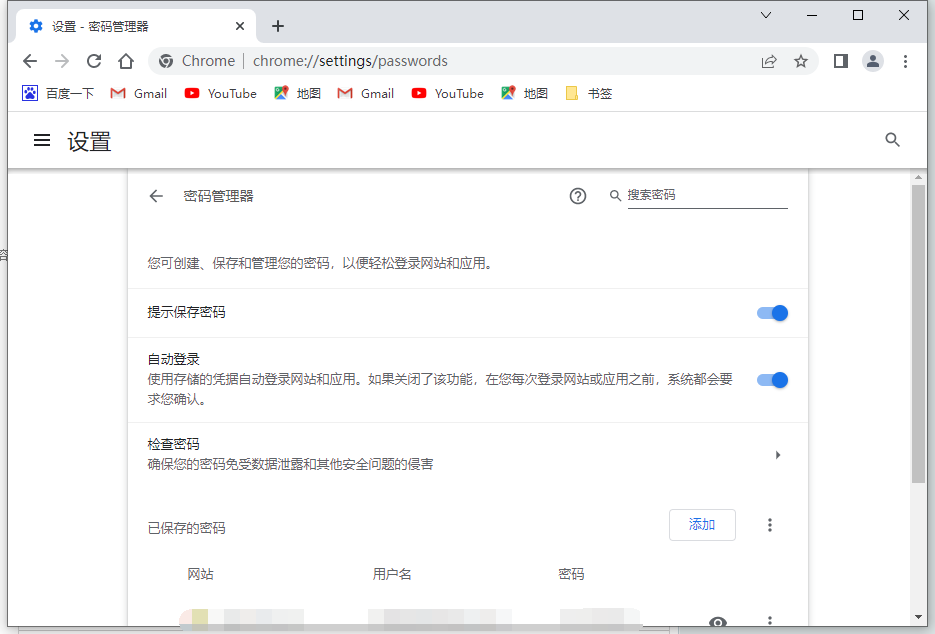This screenshot has height=634, width=935.
Task: Open more options for saved passwords
Action: pos(770,525)
